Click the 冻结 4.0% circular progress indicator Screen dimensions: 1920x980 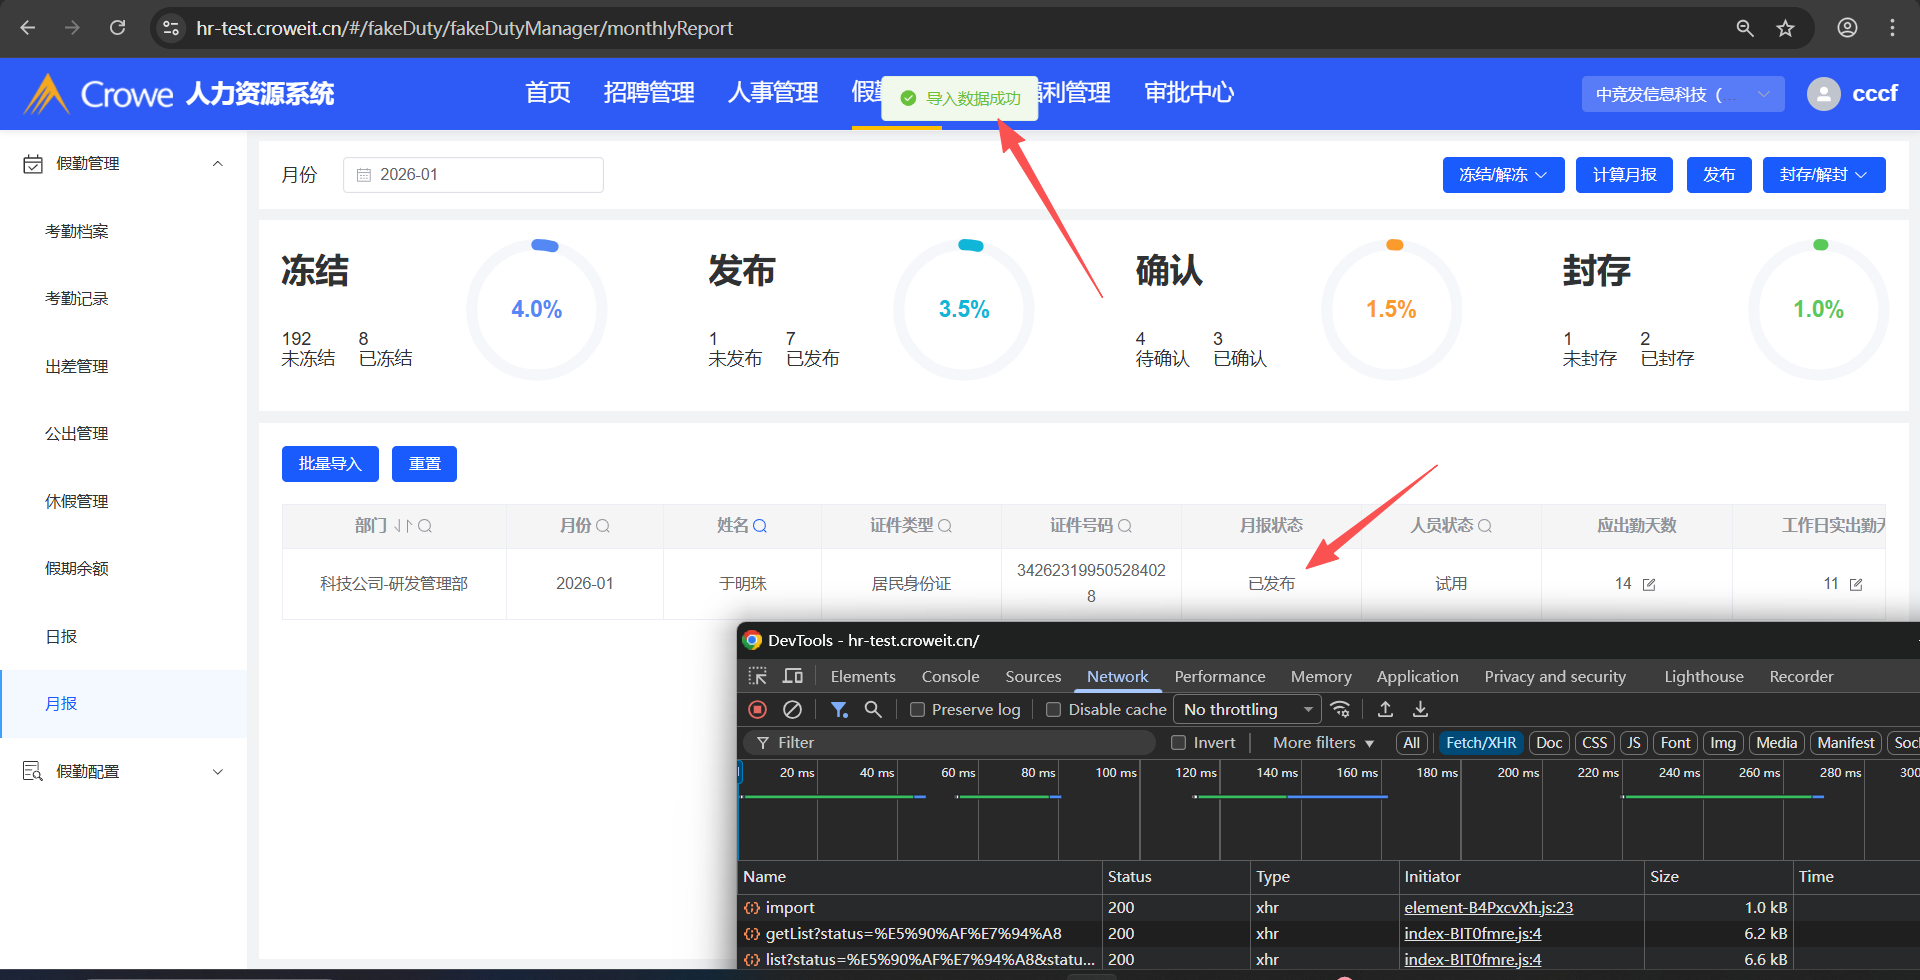coord(537,309)
